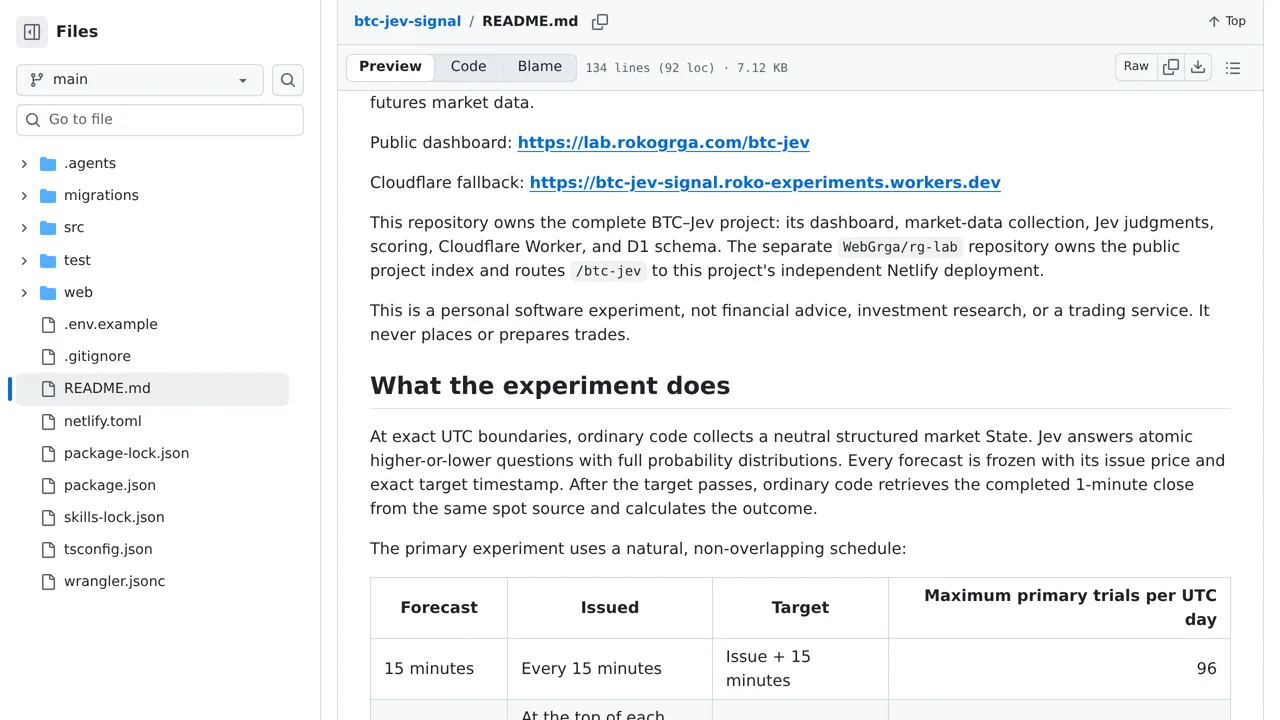
Task: Collapse the file tree side panel icon
Action: 32,32
